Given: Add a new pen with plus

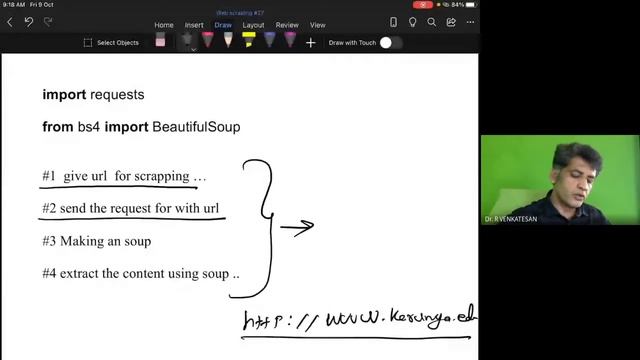Looking at the screenshot, I should click(311, 42).
